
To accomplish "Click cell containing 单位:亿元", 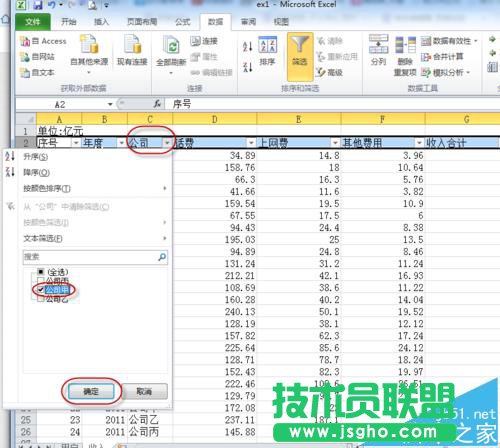I will (x=60, y=131).
